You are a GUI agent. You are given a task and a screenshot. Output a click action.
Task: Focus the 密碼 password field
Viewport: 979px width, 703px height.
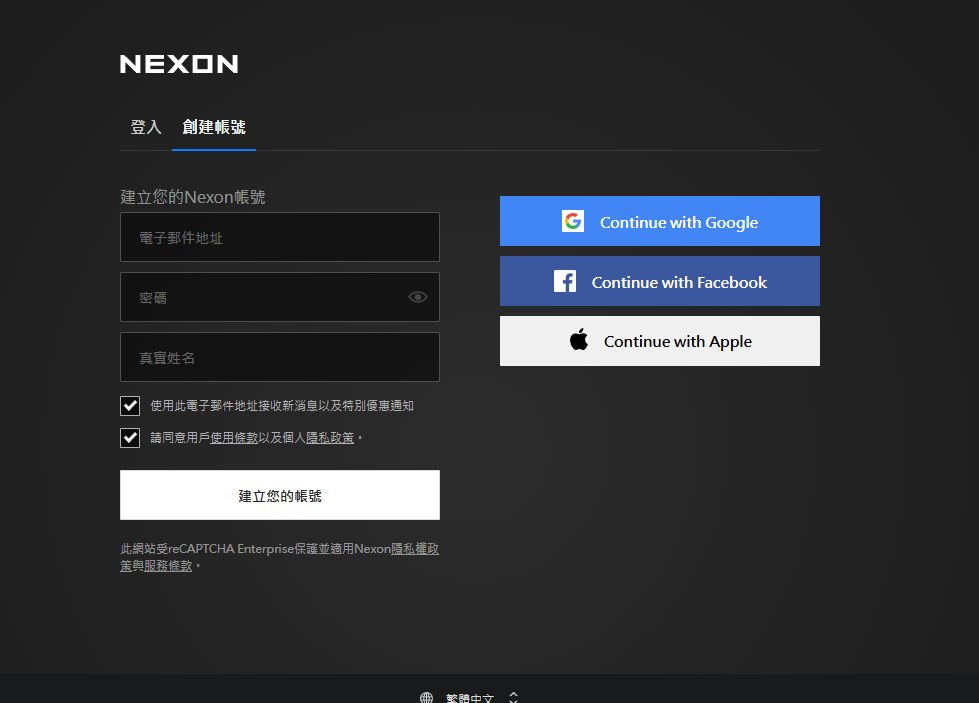tap(280, 297)
